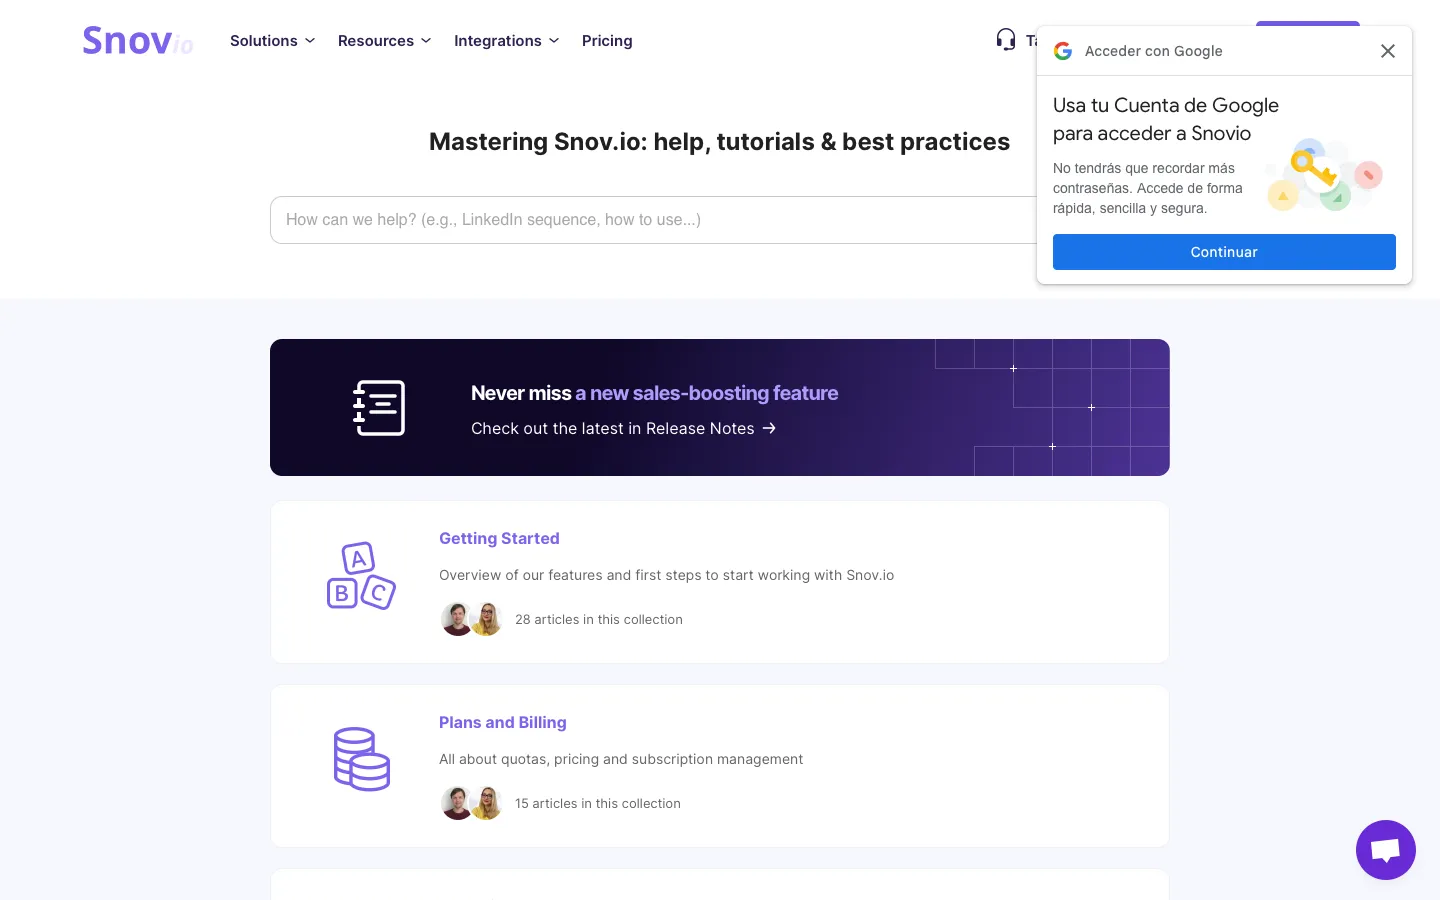The height and width of the screenshot is (900, 1440).
Task: Click the headset support icon
Action: (x=1006, y=40)
